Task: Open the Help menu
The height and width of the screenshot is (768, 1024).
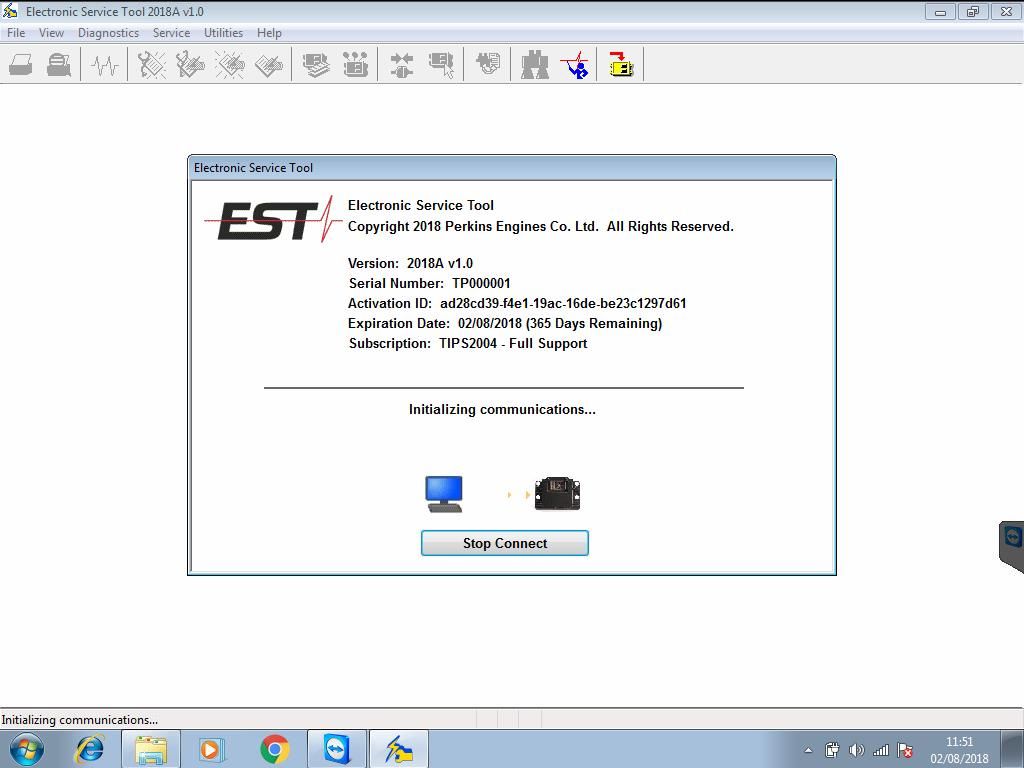Action: [x=269, y=33]
